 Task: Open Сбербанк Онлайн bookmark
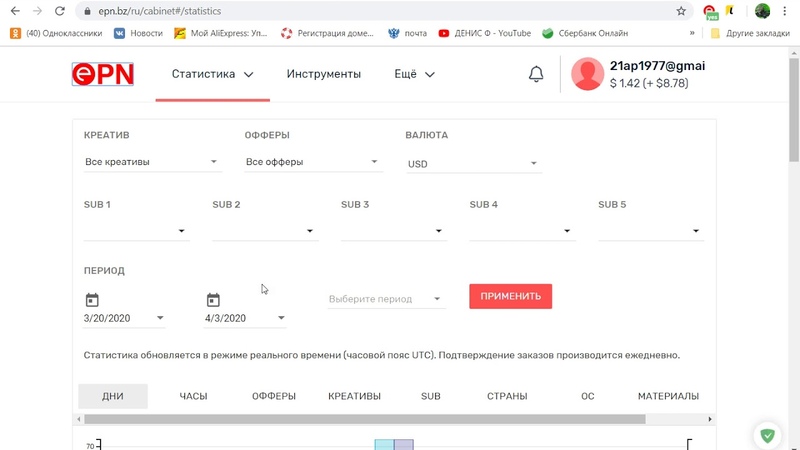(585, 33)
